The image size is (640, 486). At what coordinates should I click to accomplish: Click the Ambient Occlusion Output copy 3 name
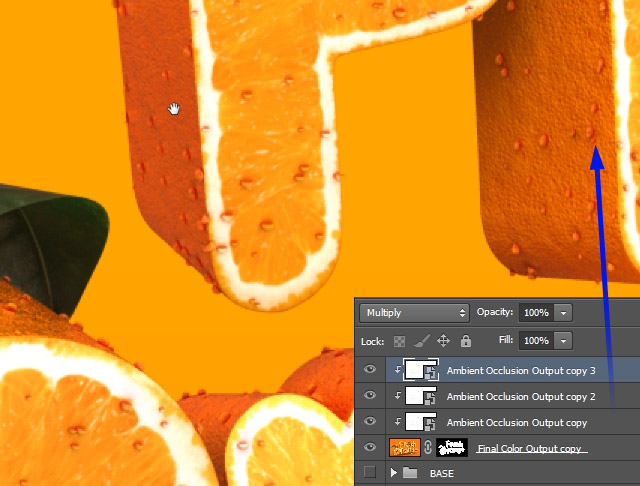[x=521, y=371]
